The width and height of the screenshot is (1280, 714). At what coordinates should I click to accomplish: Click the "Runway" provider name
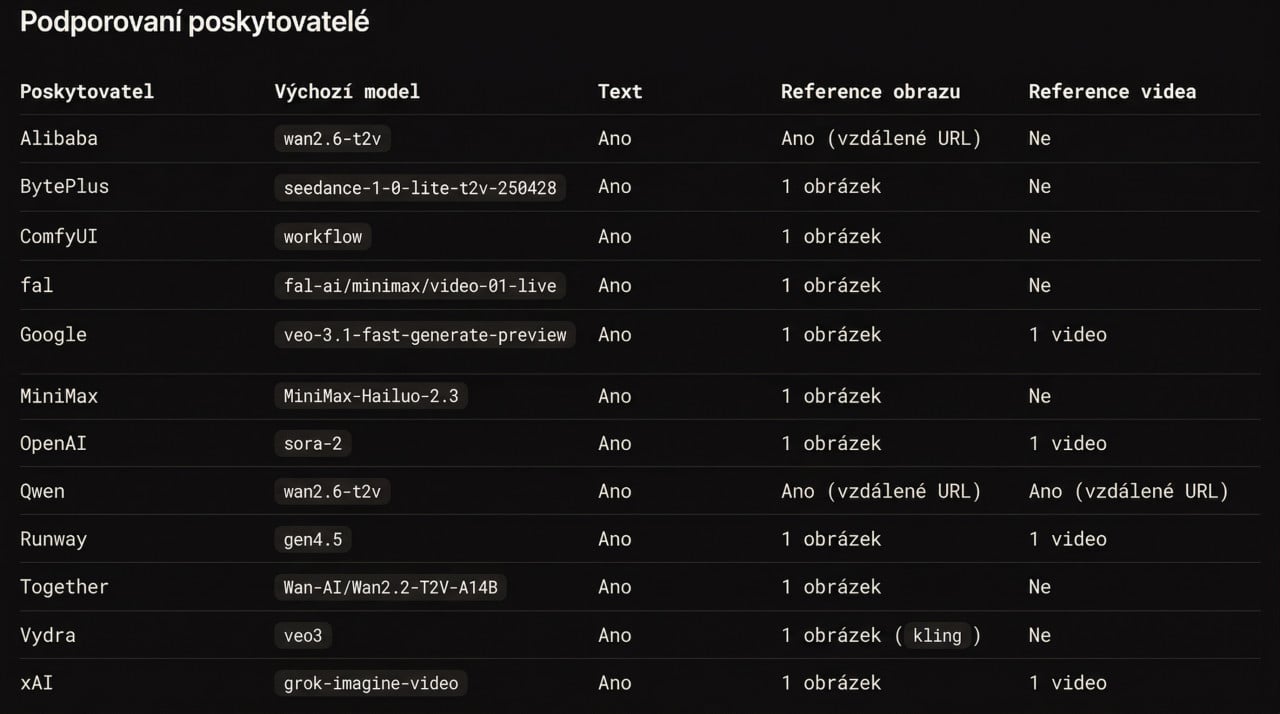53,539
